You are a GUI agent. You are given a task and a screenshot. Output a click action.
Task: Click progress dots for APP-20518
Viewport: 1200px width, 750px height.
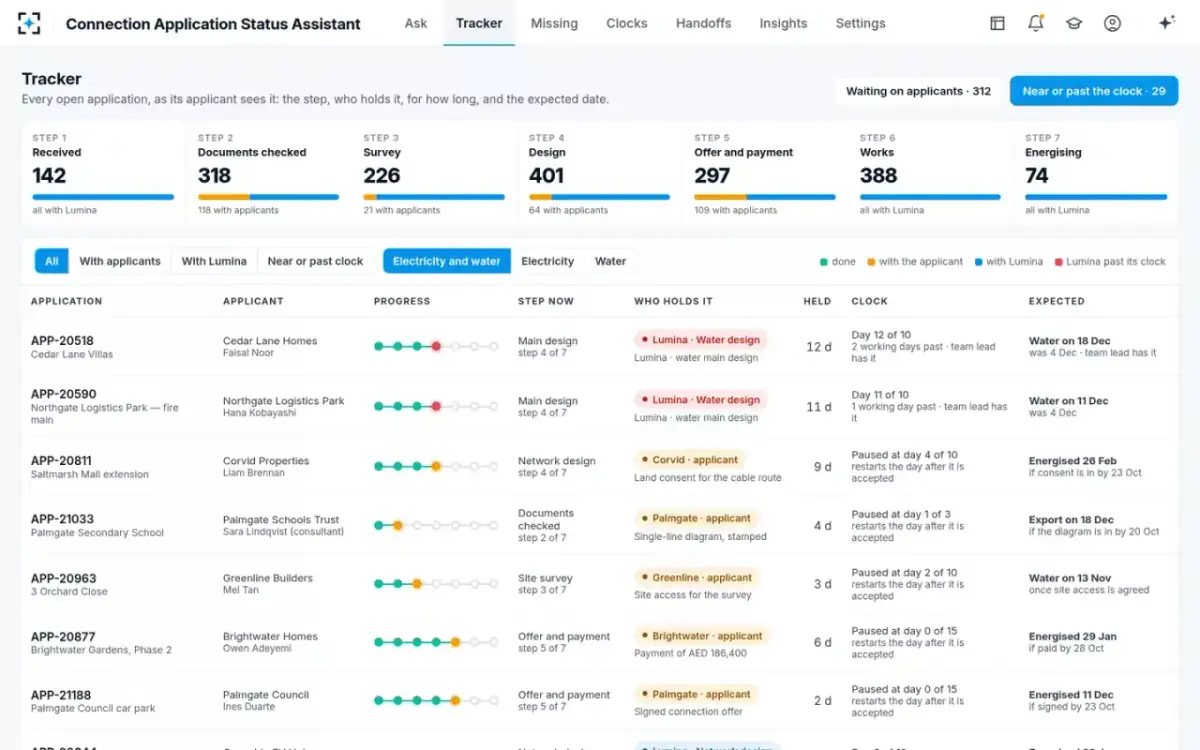coord(436,346)
